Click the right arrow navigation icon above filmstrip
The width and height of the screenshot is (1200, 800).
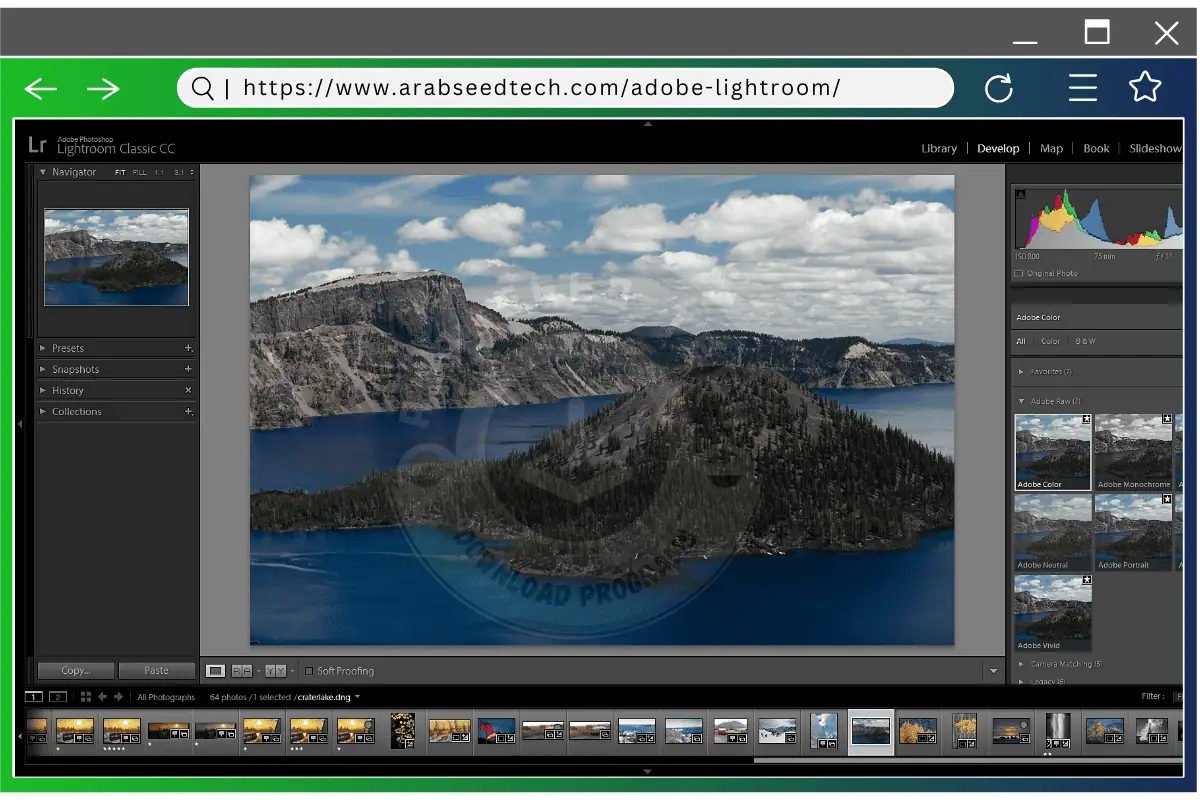pos(119,696)
